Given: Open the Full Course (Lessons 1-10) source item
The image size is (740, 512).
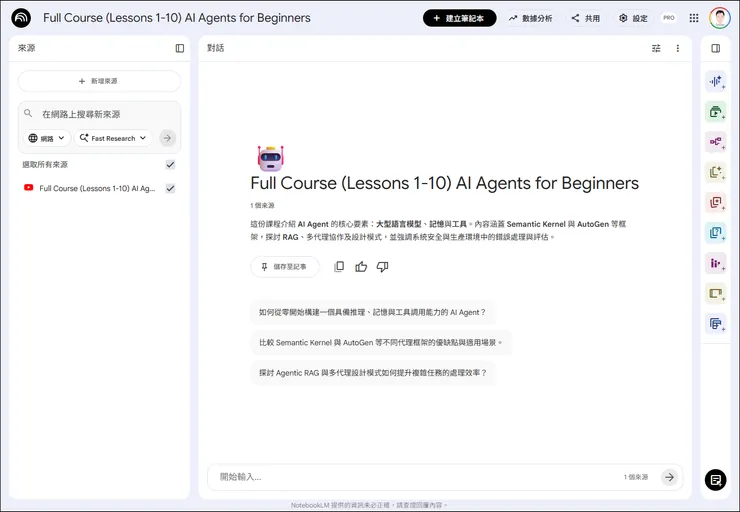Looking at the screenshot, I should (x=97, y=188).
